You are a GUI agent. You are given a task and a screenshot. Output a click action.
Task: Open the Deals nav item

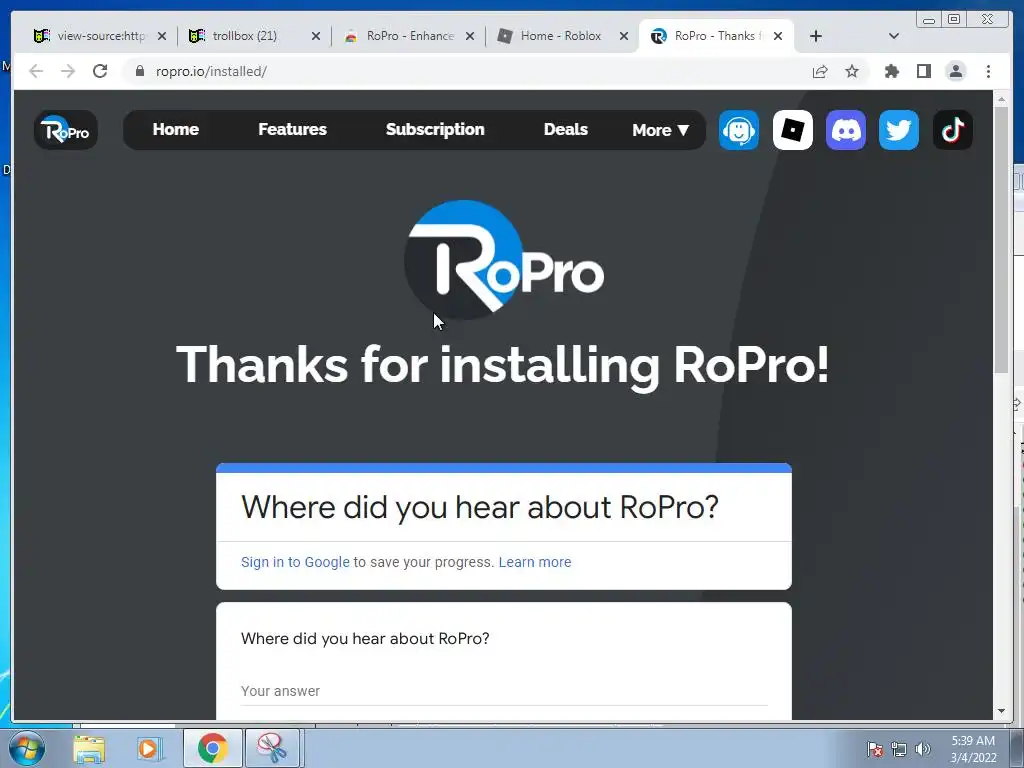pos(566,129)
